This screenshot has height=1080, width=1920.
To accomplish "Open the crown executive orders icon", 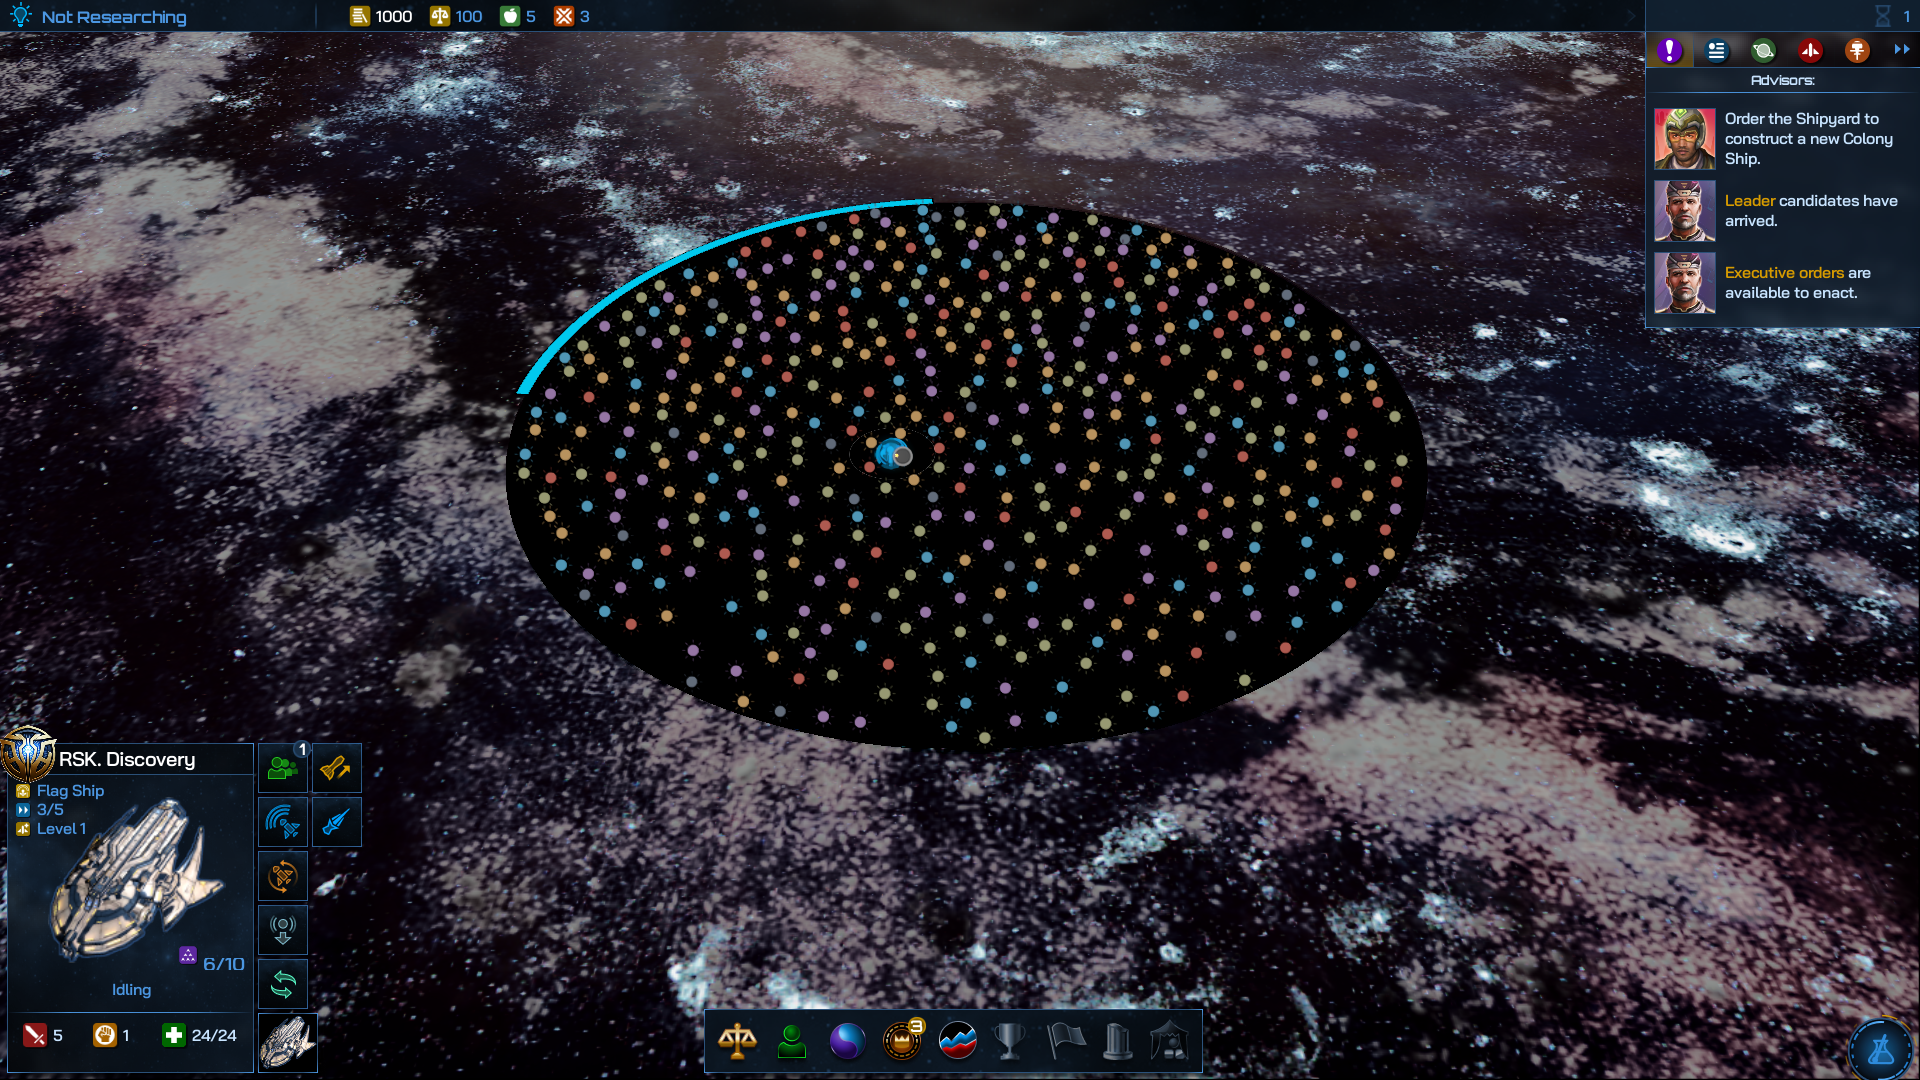I will coord(902,1041).
